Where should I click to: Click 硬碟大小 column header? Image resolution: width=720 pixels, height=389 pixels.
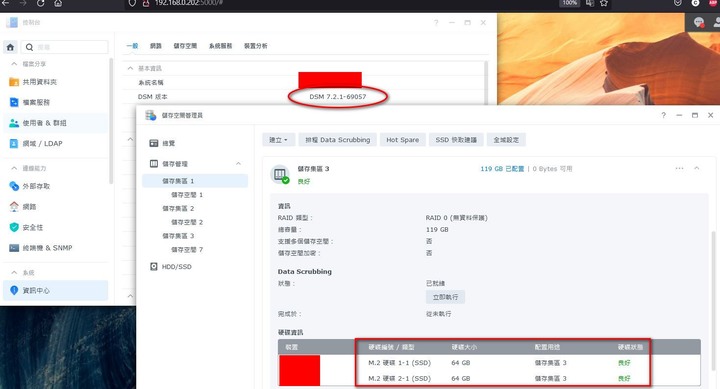pos(464,347)
